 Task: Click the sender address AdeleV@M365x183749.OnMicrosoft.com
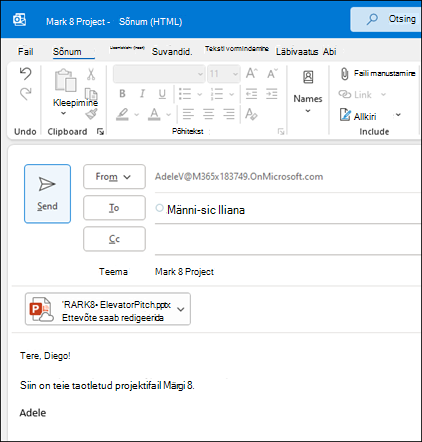click(239, 177)
